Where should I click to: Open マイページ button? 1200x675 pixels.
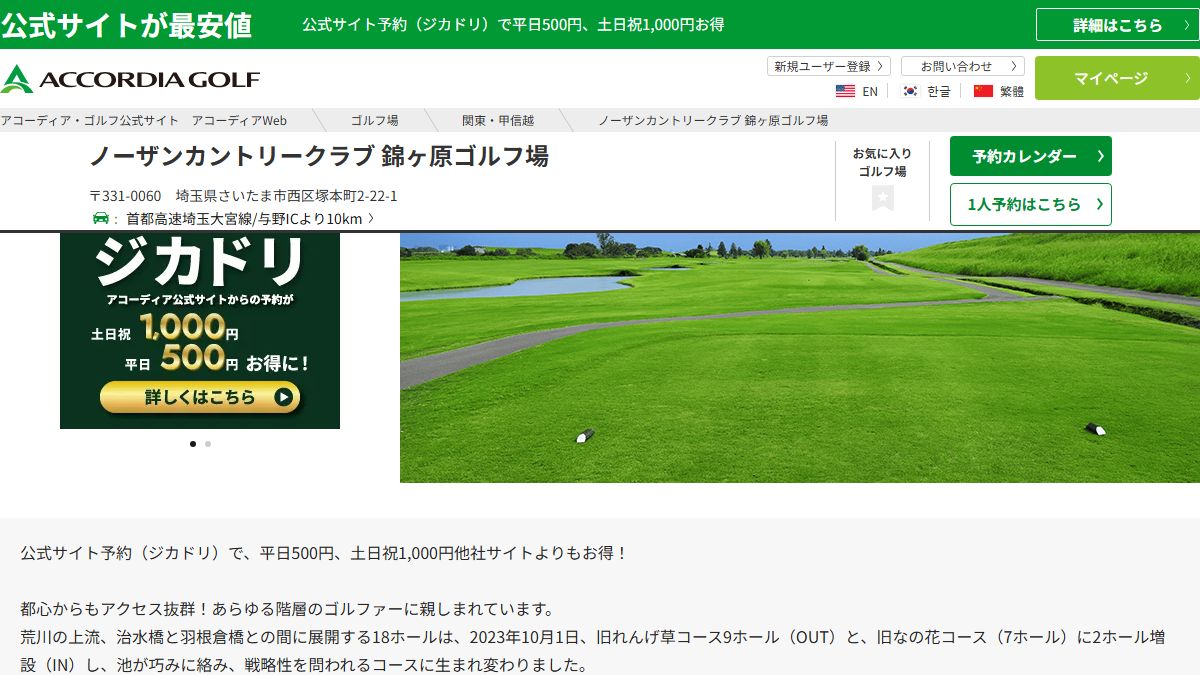(1117, 78)
